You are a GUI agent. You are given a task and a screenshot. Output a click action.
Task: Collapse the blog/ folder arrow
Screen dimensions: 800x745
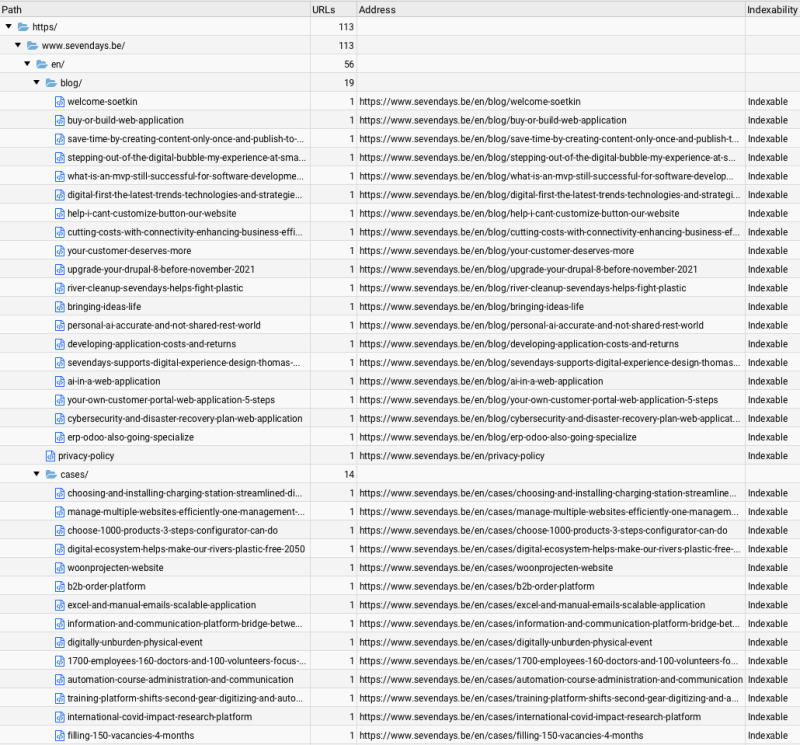point(37,82)
